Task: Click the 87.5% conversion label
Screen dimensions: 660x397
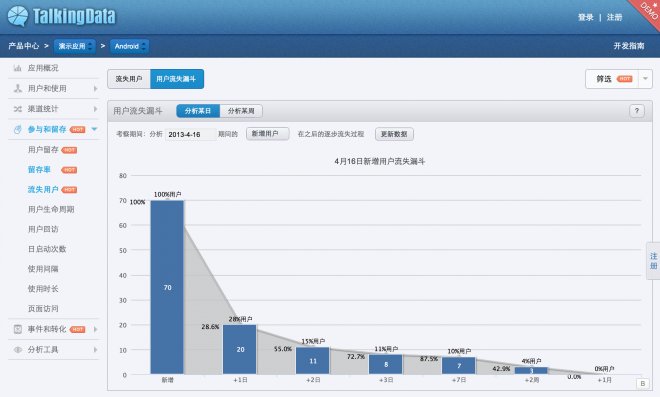Action: 429,359
